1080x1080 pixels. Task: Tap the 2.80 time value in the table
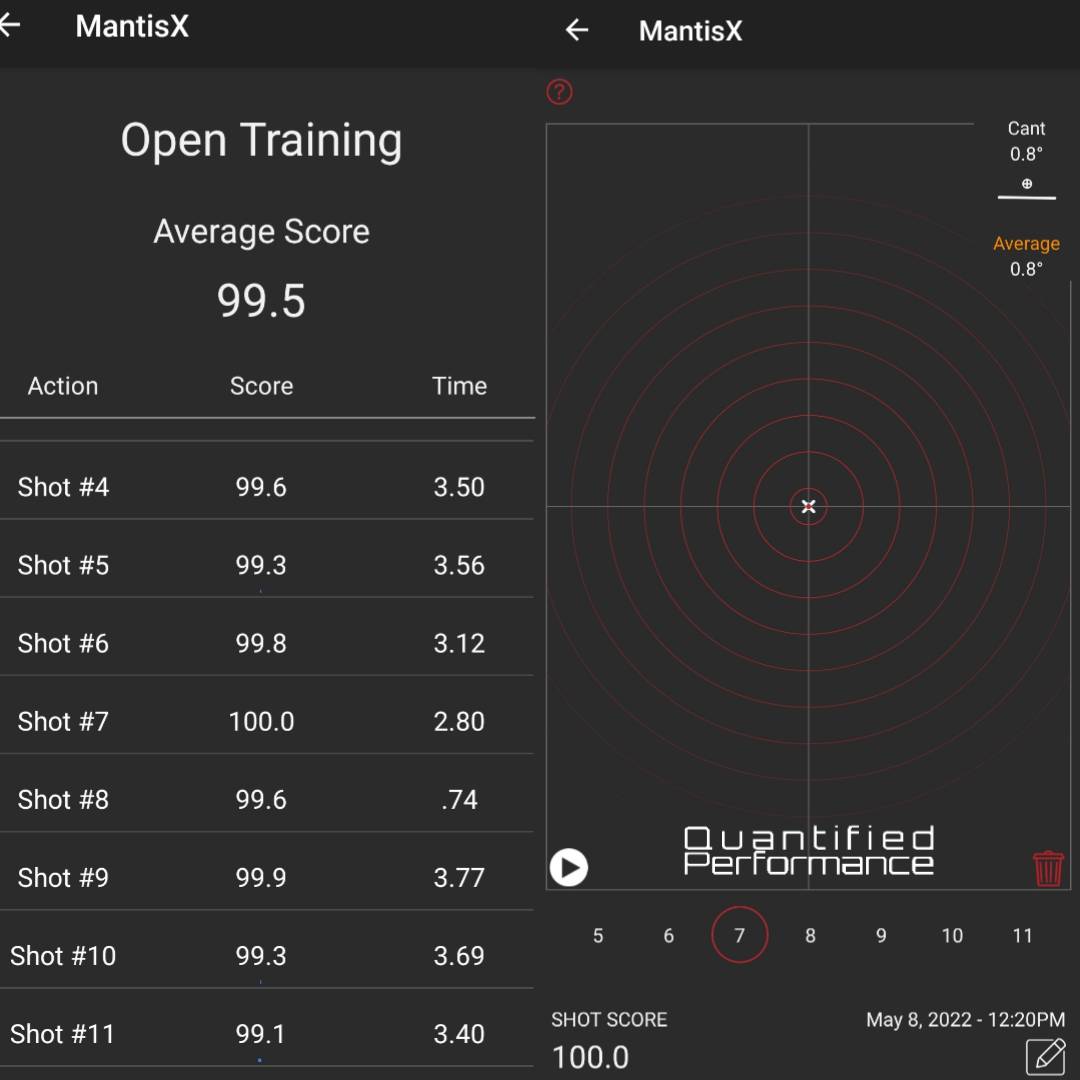coord(459,721)
